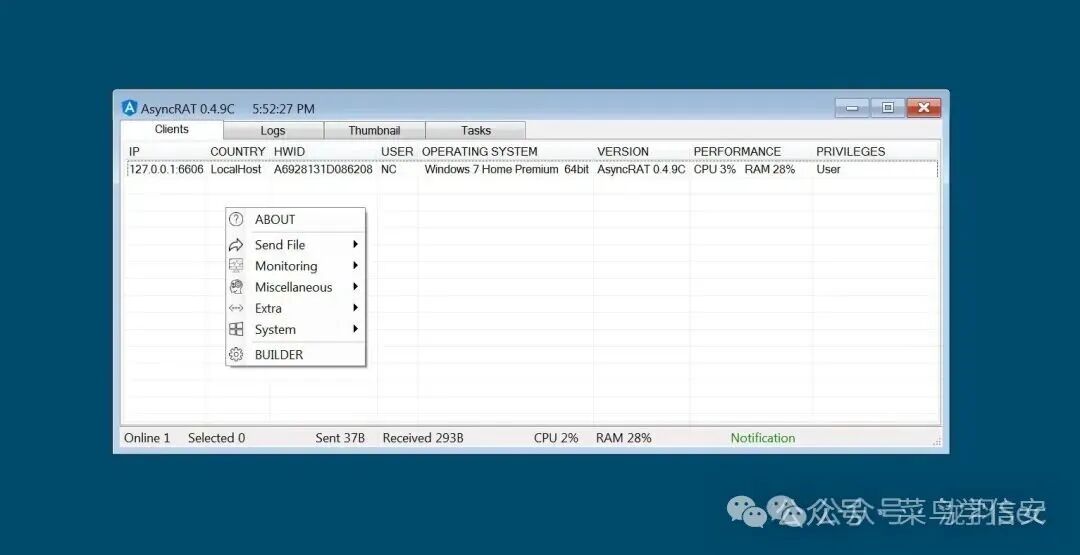
Task: Click AsyncRAT 0.4.9C version cell
Action: pyautogui.click(x=641, y=169)
